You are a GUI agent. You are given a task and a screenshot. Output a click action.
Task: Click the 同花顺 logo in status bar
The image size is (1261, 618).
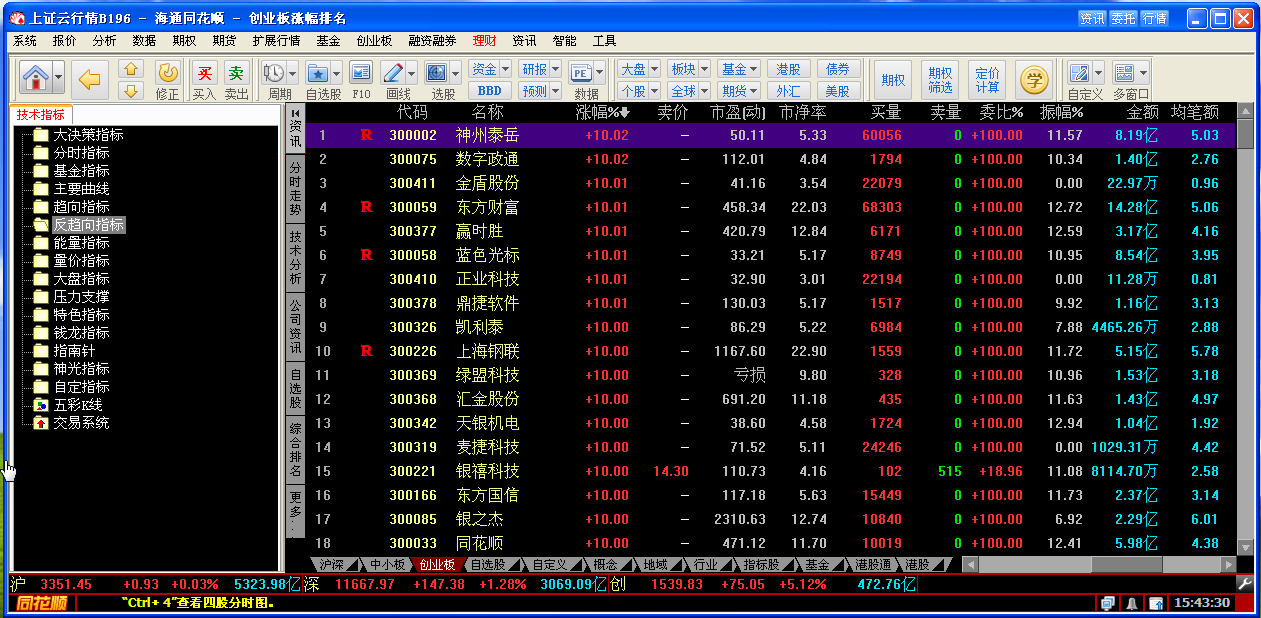point(41,603)
